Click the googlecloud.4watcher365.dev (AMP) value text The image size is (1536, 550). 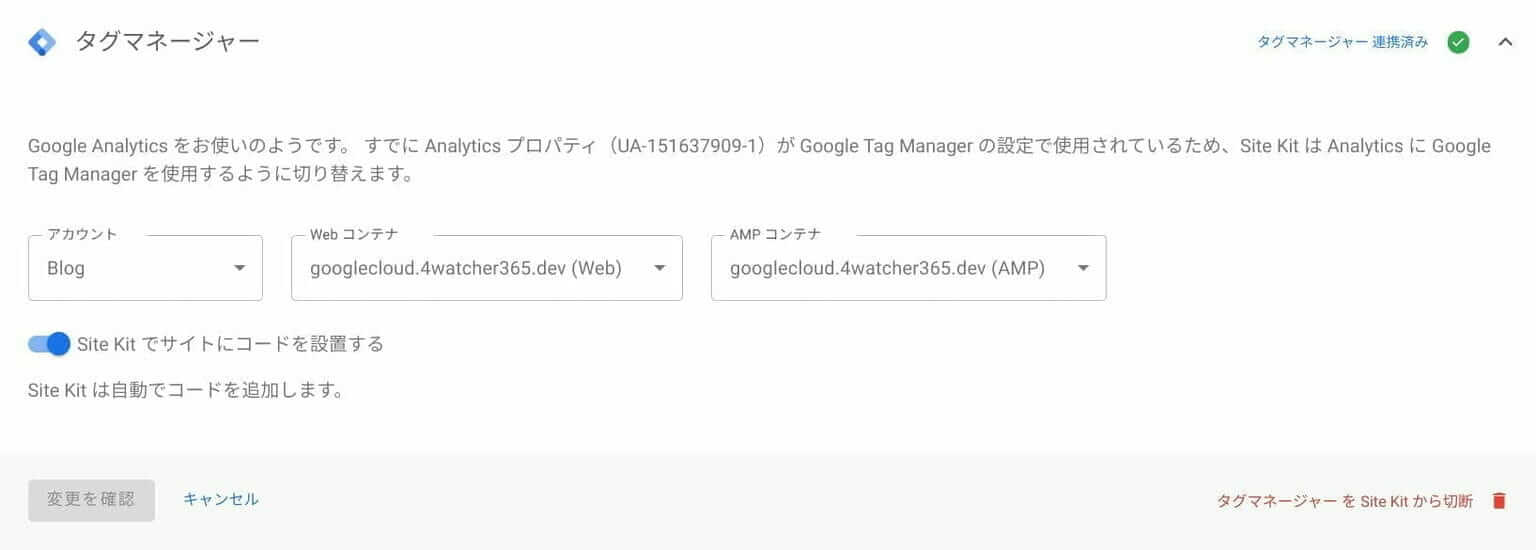point(887,268)
